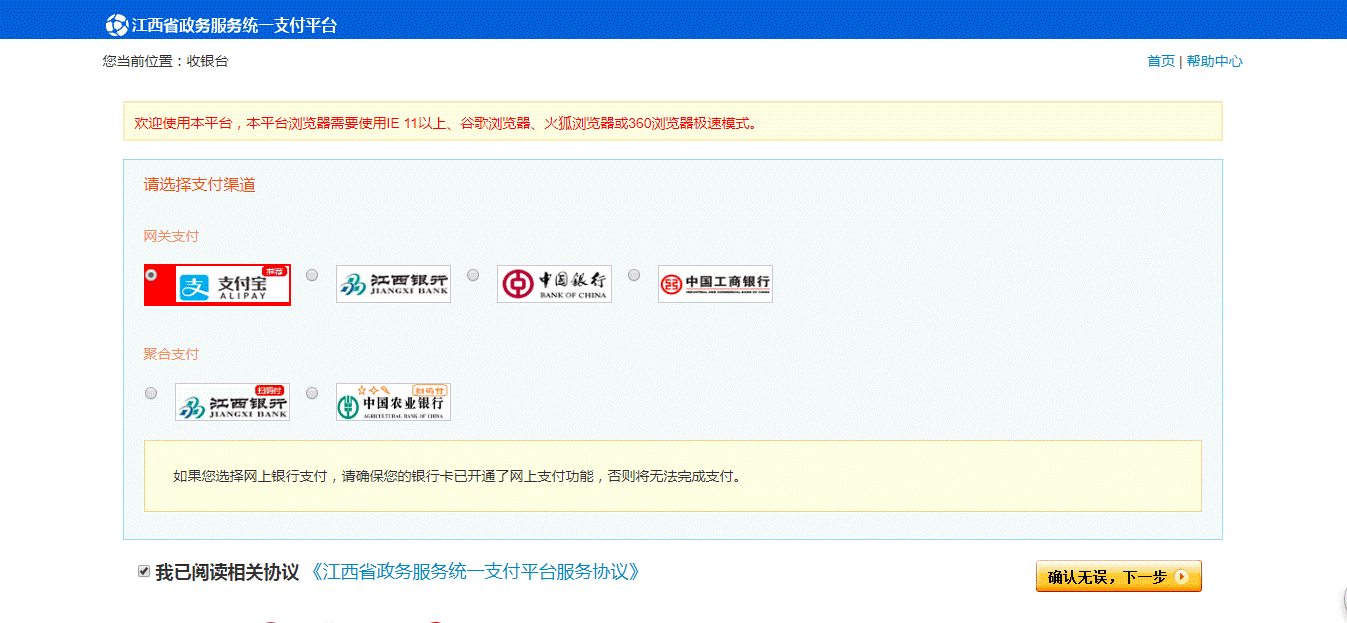
Task: Click the 聚合支付 section label
Action: coord(171,354)
